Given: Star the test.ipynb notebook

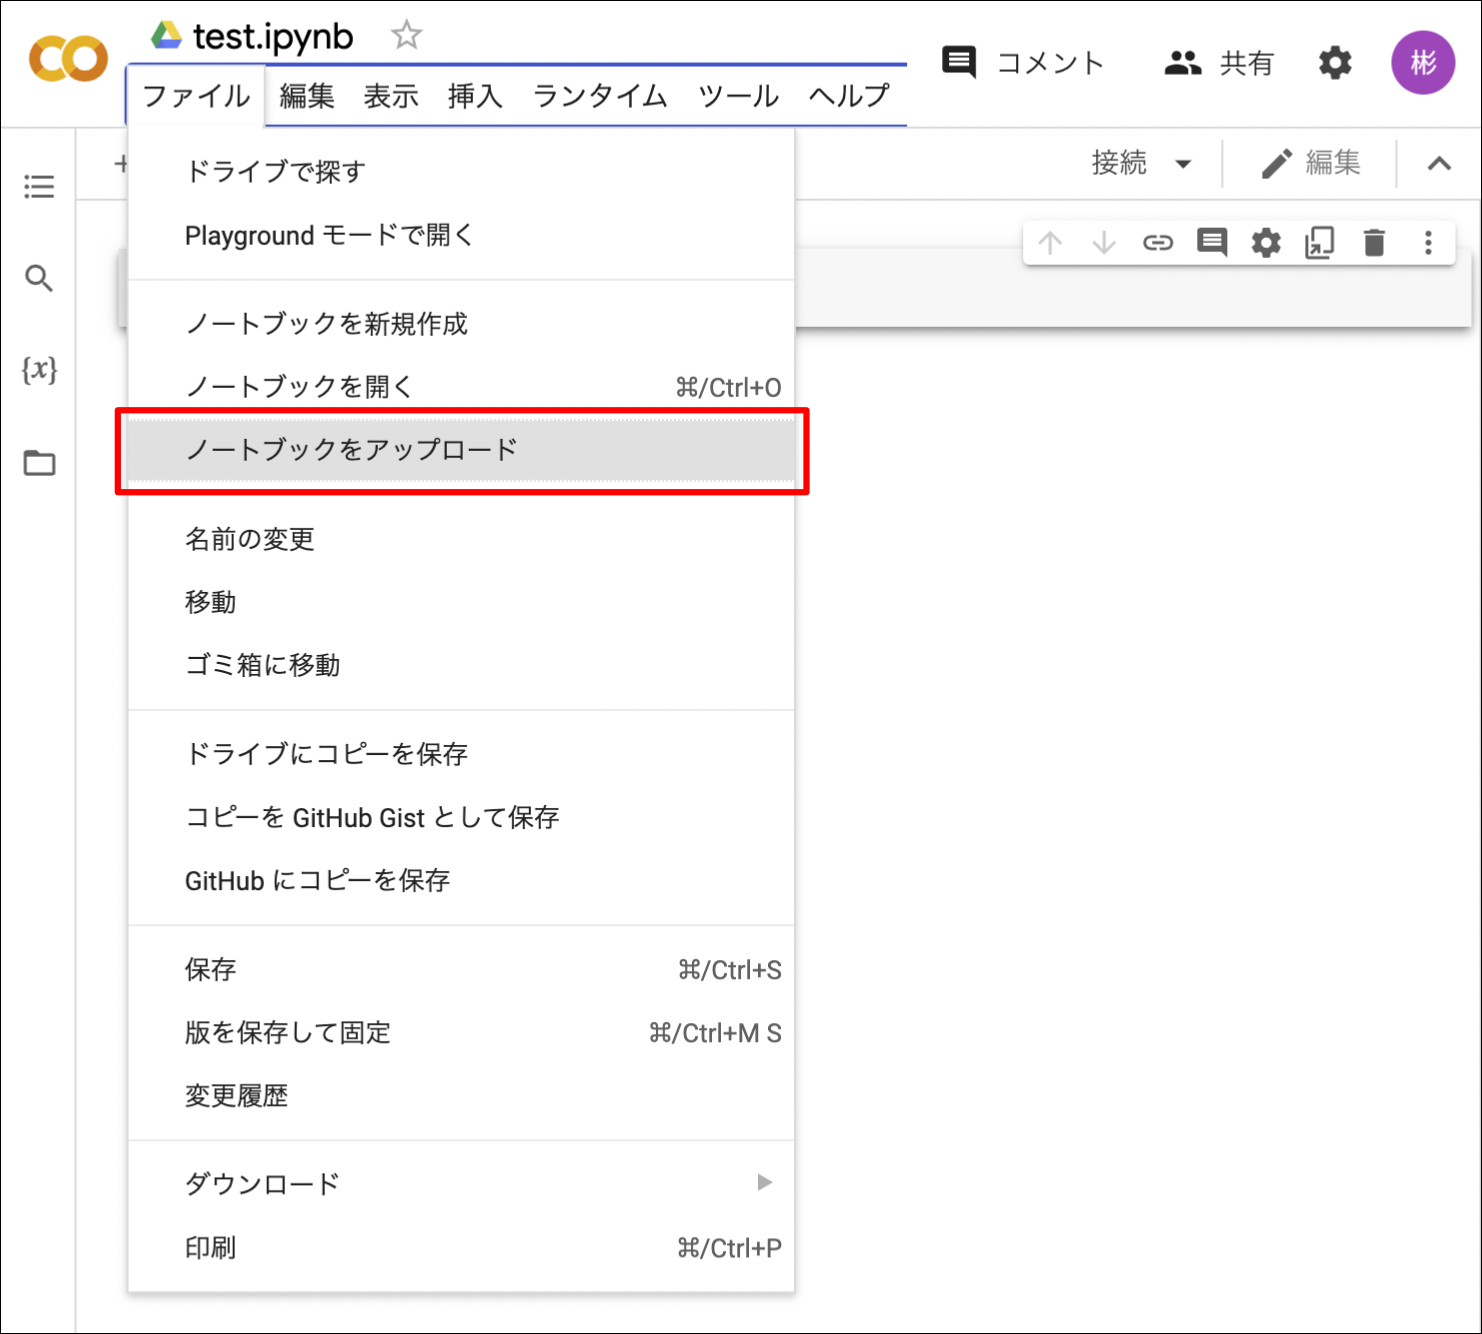Looking at the screenshot, I should click(x=406, y=34).
